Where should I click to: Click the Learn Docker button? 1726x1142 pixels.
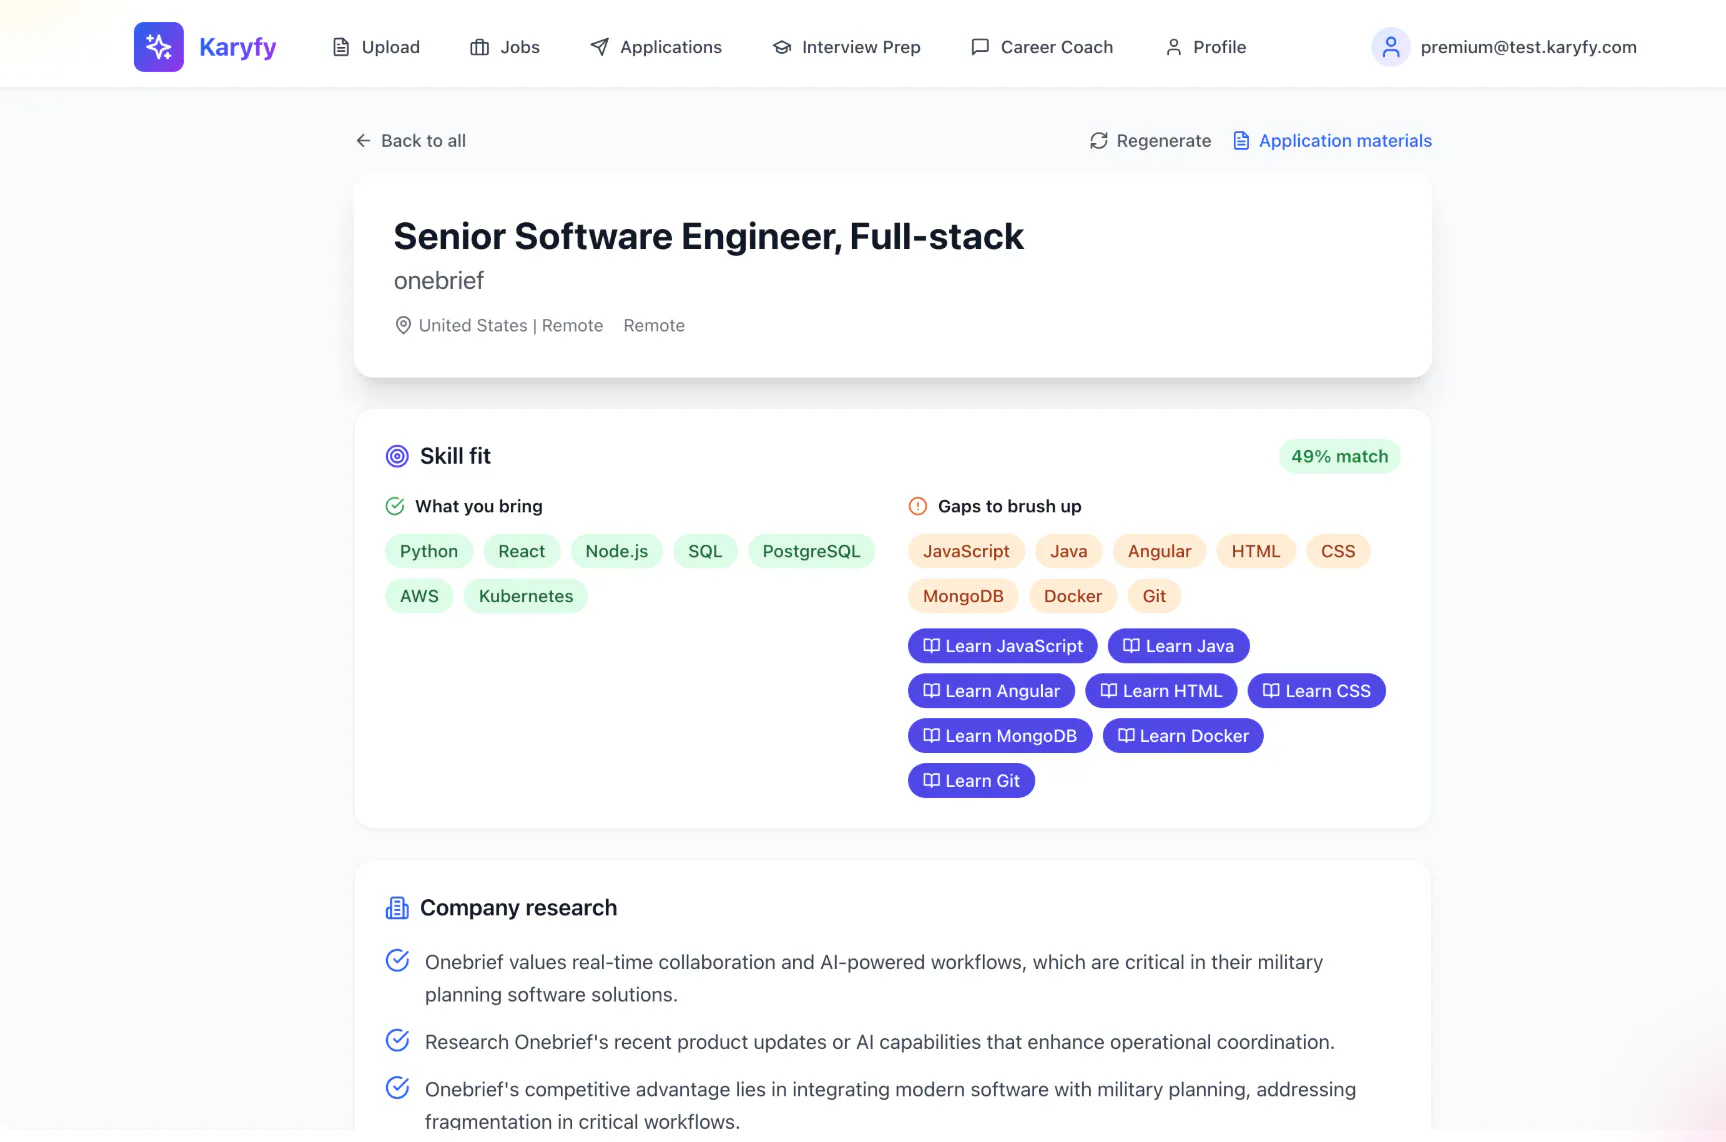[x=1183, y=736]
